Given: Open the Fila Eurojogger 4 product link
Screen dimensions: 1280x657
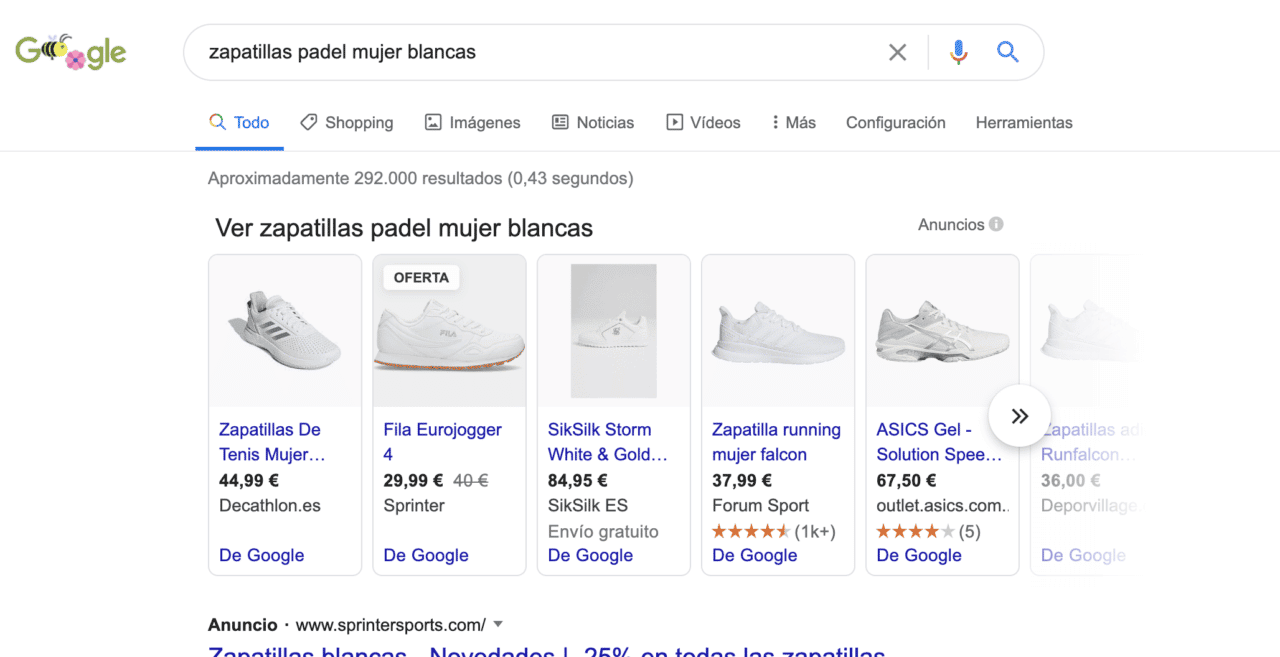Looking at the screenshot, I should [x=442, y=441].
